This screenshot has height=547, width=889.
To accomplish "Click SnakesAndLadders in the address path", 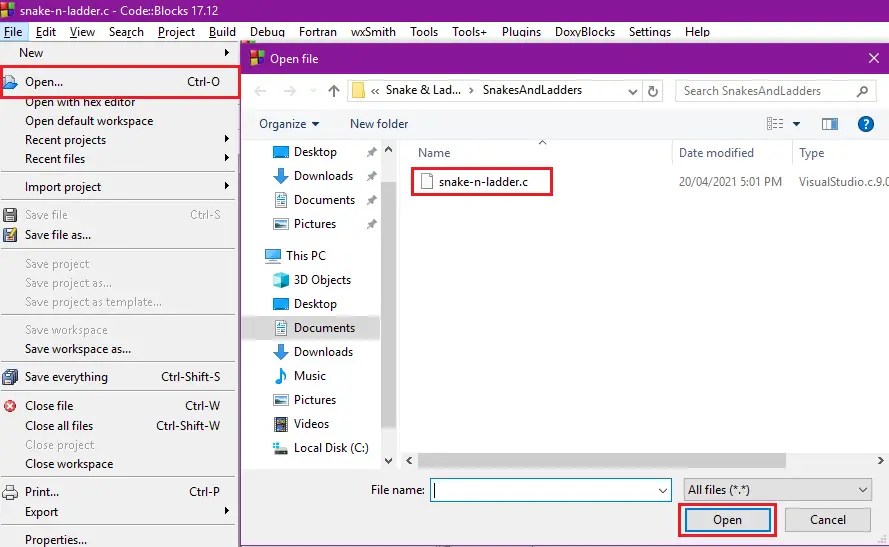I will (x=532, y=90).
